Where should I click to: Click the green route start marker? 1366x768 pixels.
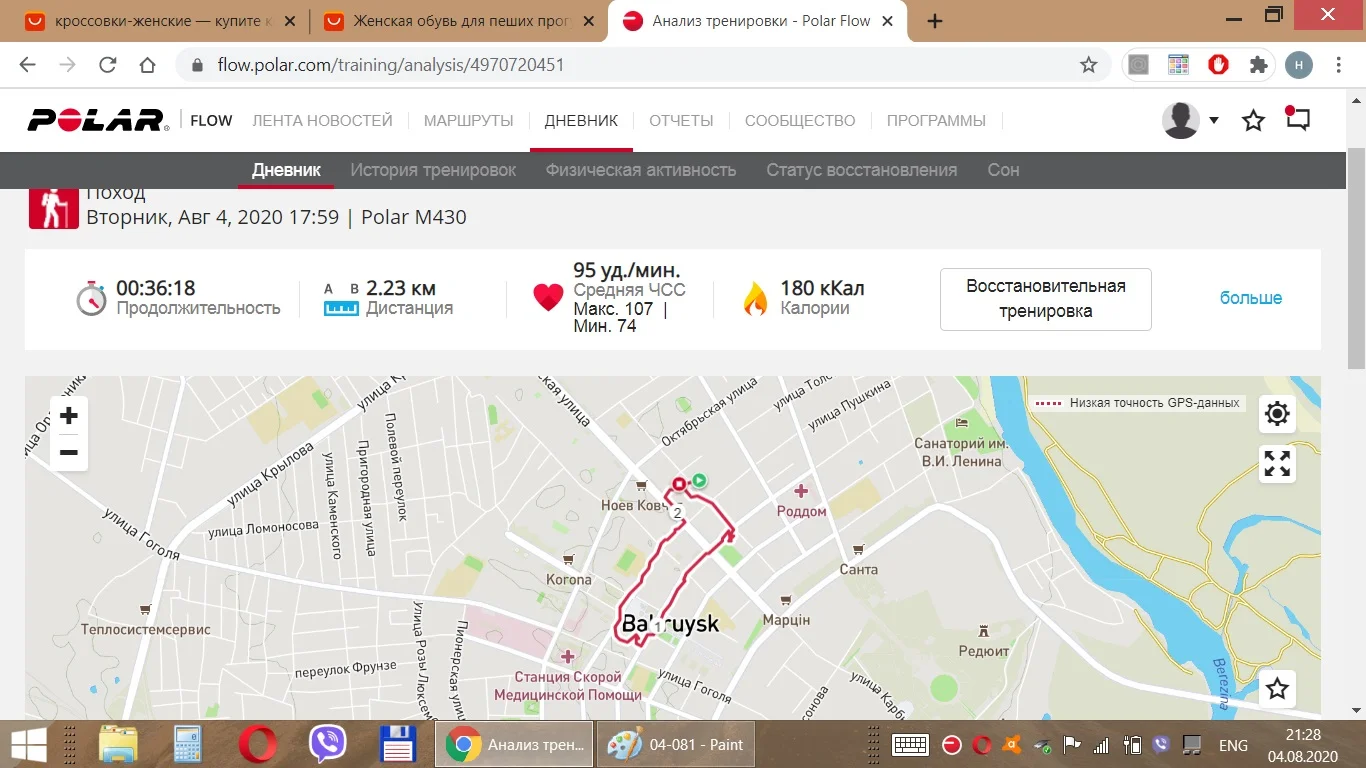click(699, 481)
